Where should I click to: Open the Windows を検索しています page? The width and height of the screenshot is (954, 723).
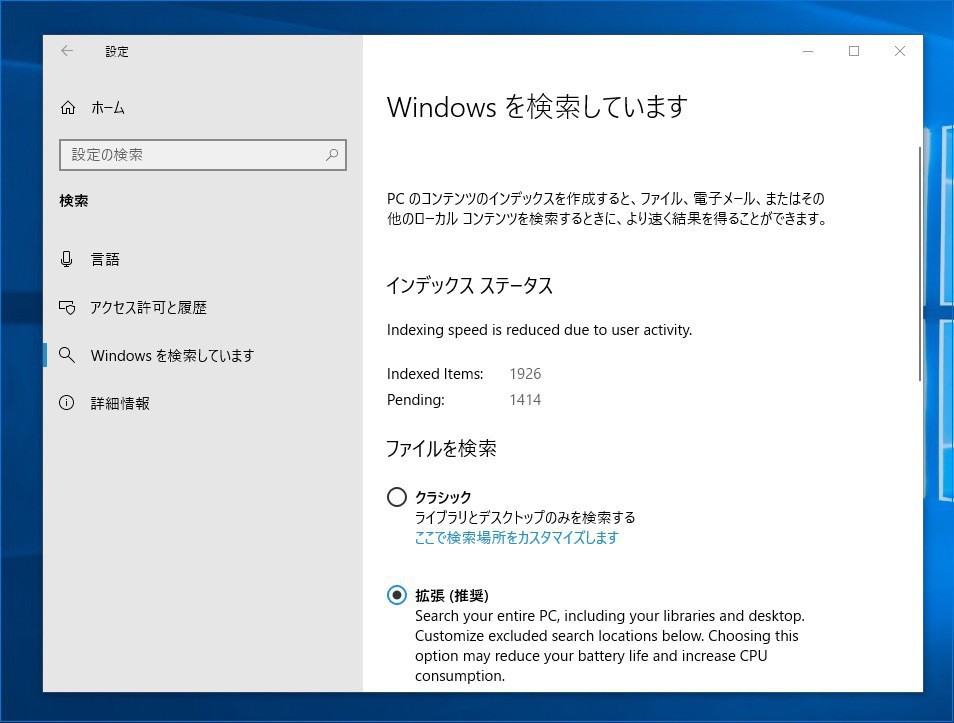coord(203,355)
